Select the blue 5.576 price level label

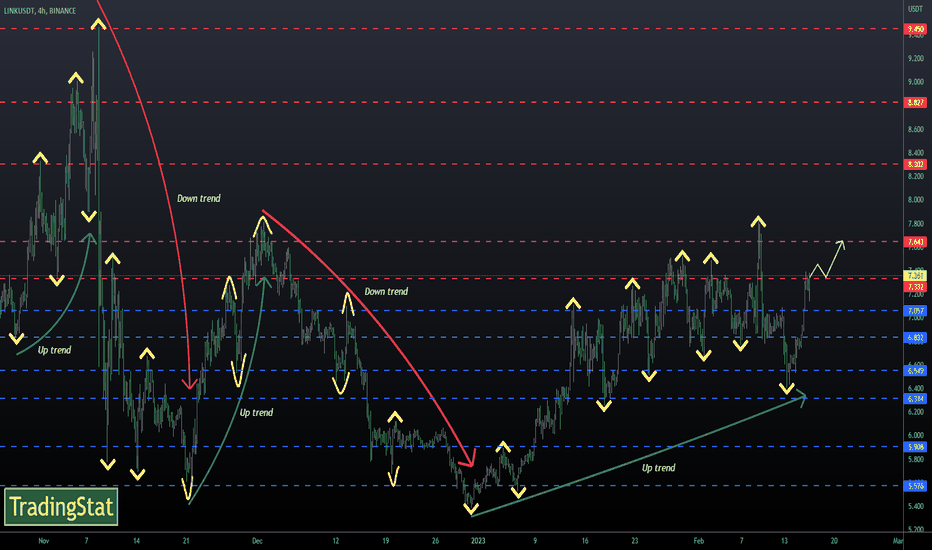[x=915, y=486]
